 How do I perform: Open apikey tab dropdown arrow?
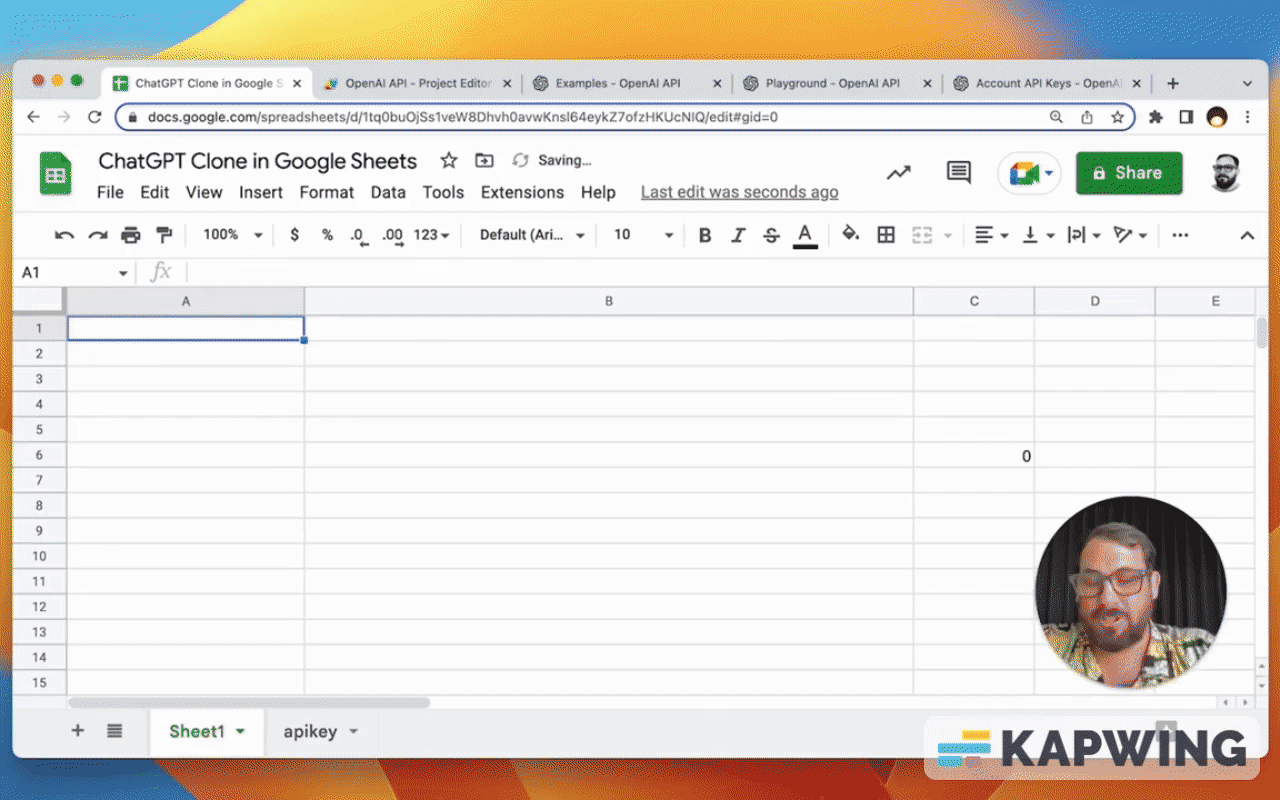(x=353, y=732)
